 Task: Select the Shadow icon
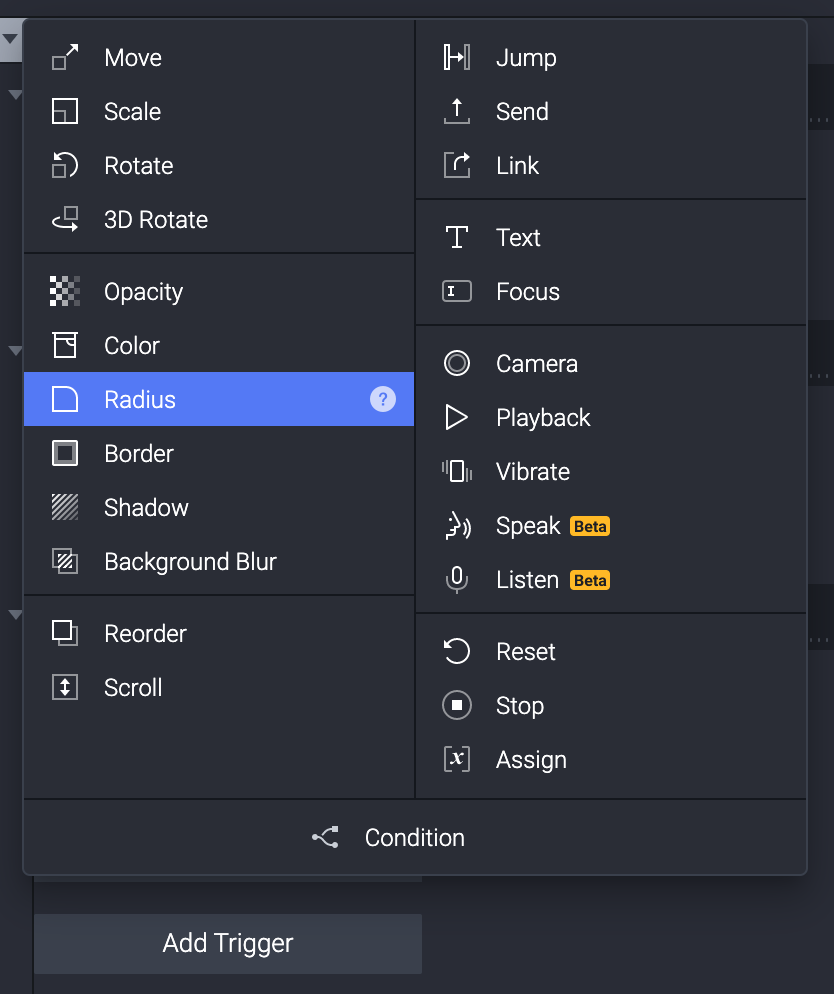point(65,508)
